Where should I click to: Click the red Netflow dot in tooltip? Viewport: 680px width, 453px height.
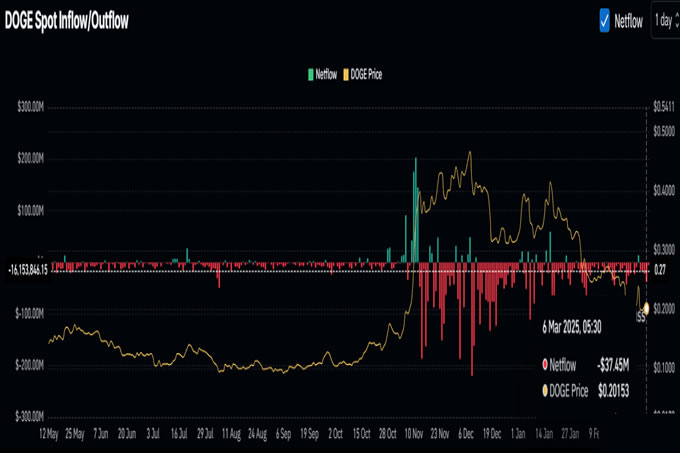(x=544, y=365)
